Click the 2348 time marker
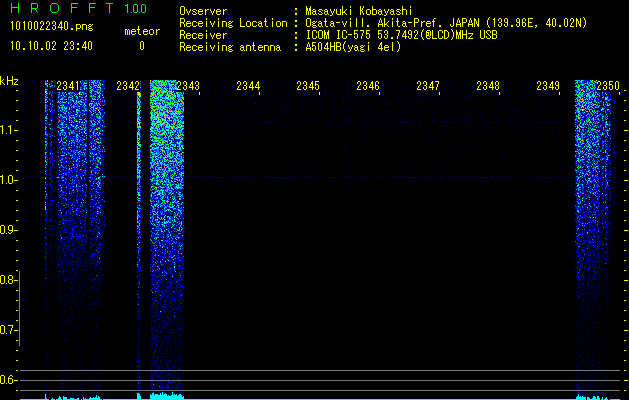629x400 pixels. coord(488,85)
